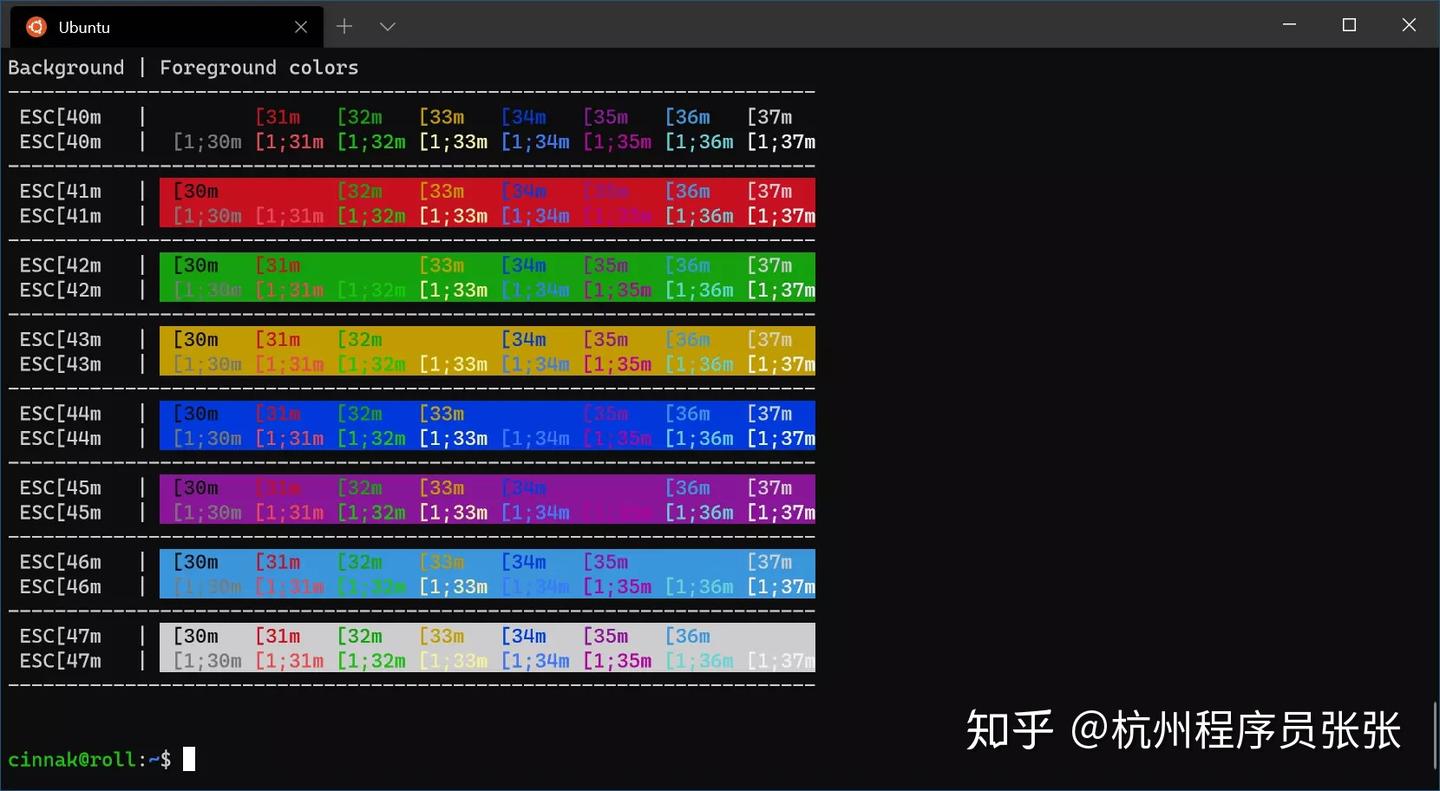The image size is (1440, 791).
Task: Click the ESC[47m label beside the [30m row
Action: pyautogui.click(x=60, y=636)
